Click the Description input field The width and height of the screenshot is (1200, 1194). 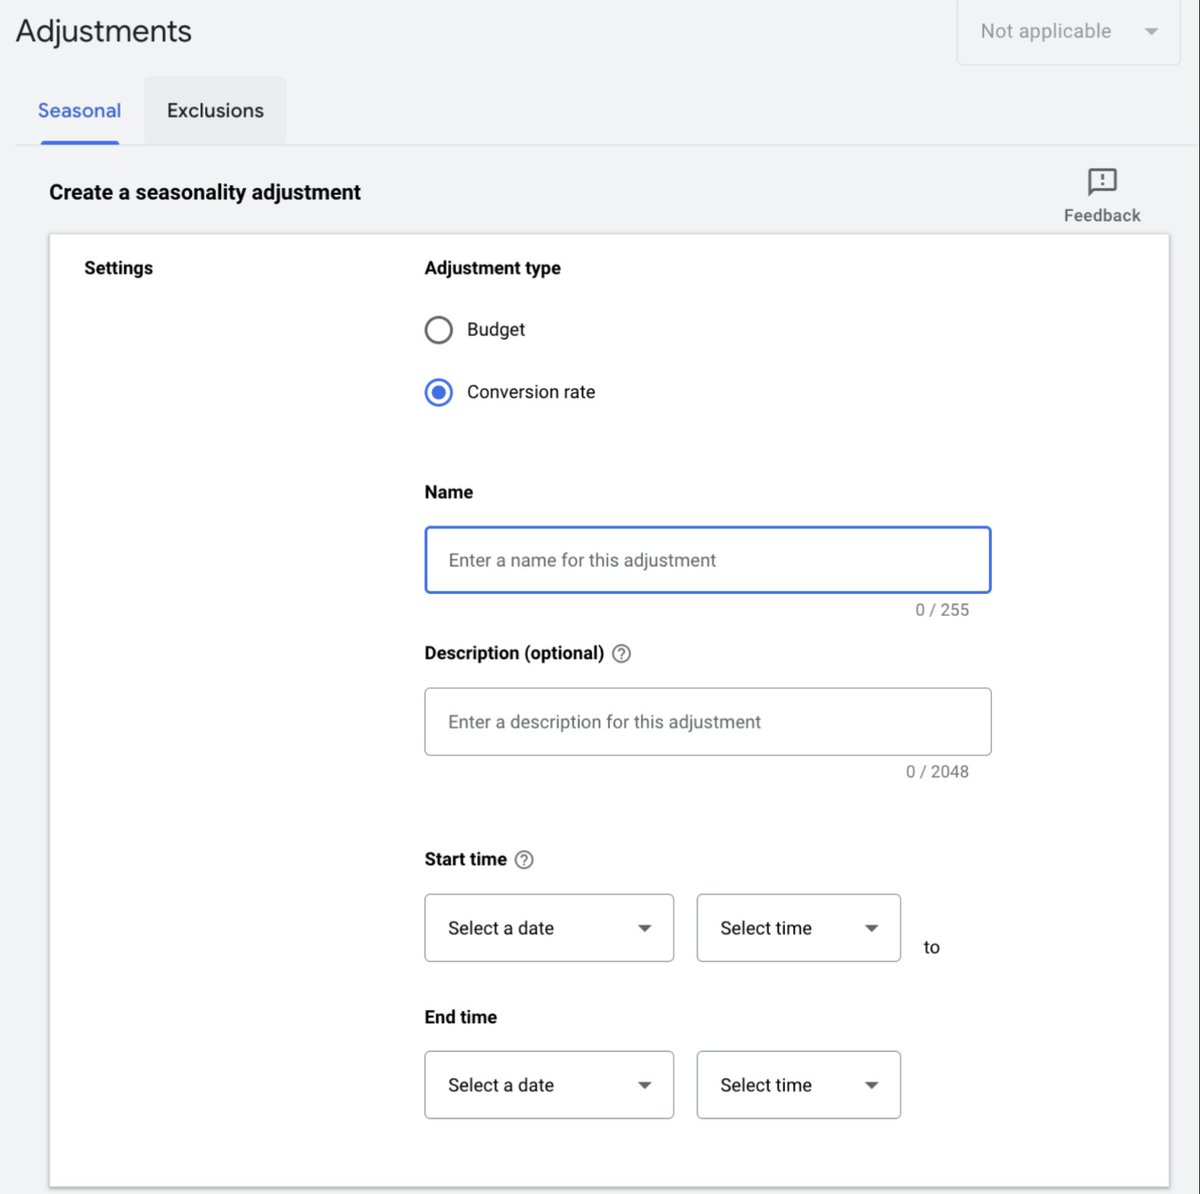707,721
